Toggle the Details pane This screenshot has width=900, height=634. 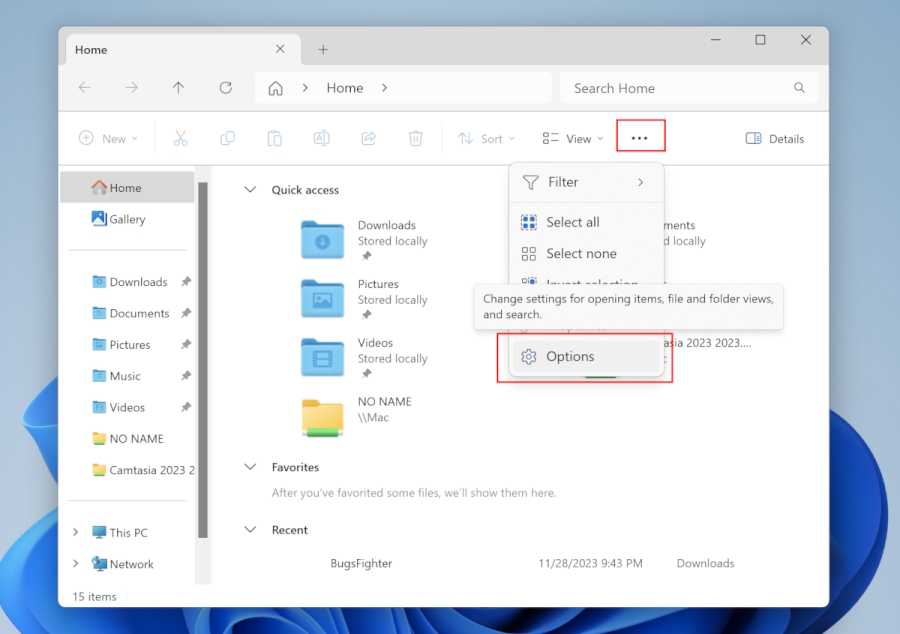tap(775, 139)
